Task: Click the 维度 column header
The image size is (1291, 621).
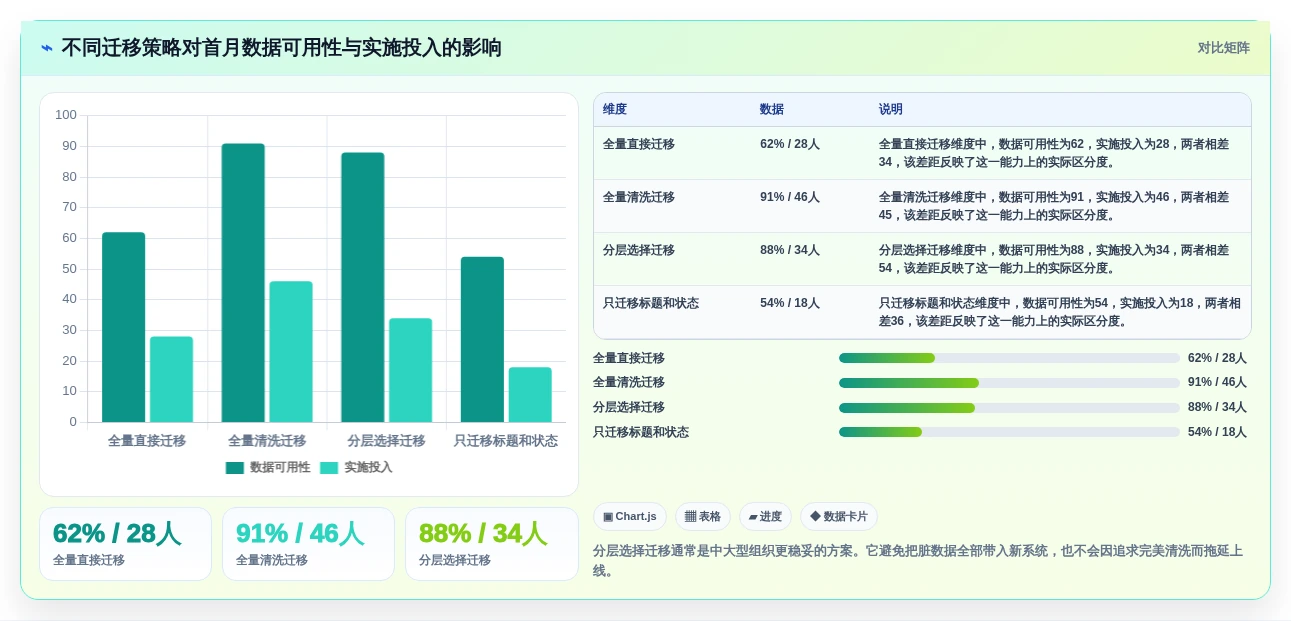Action: pos(615,109)
